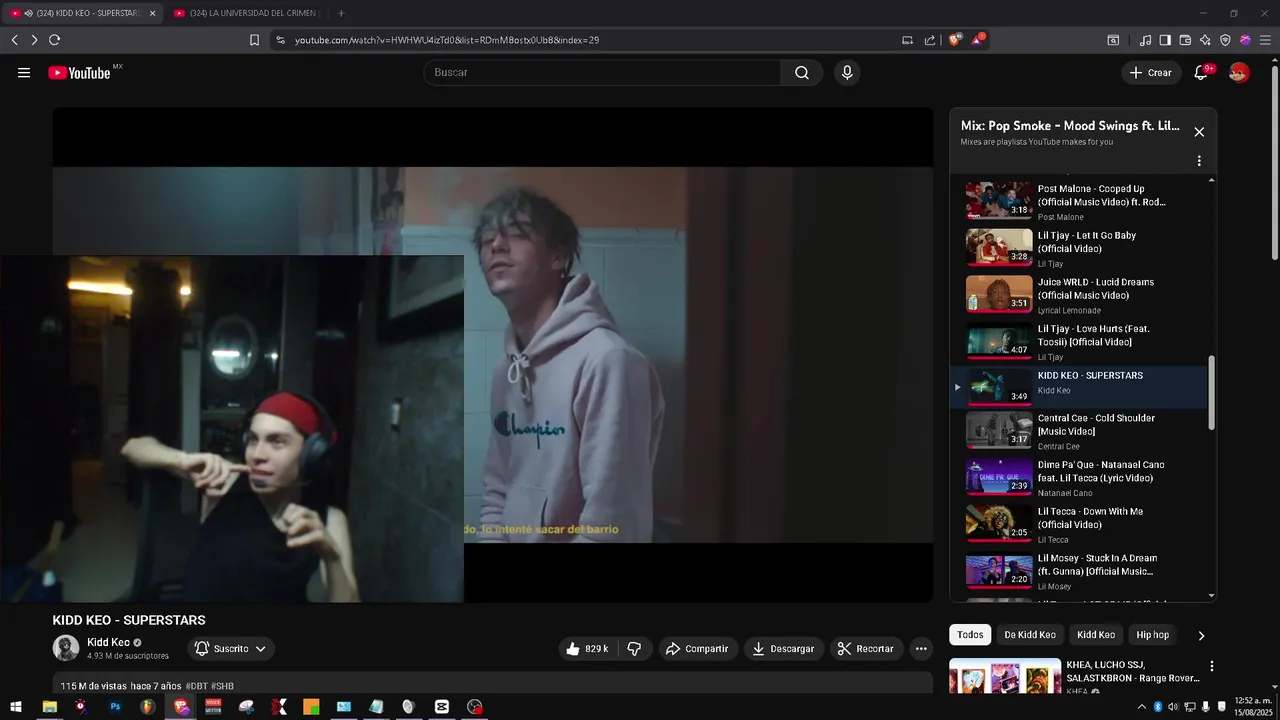
Task: Click the Recortar button
Action: point(866,649)
